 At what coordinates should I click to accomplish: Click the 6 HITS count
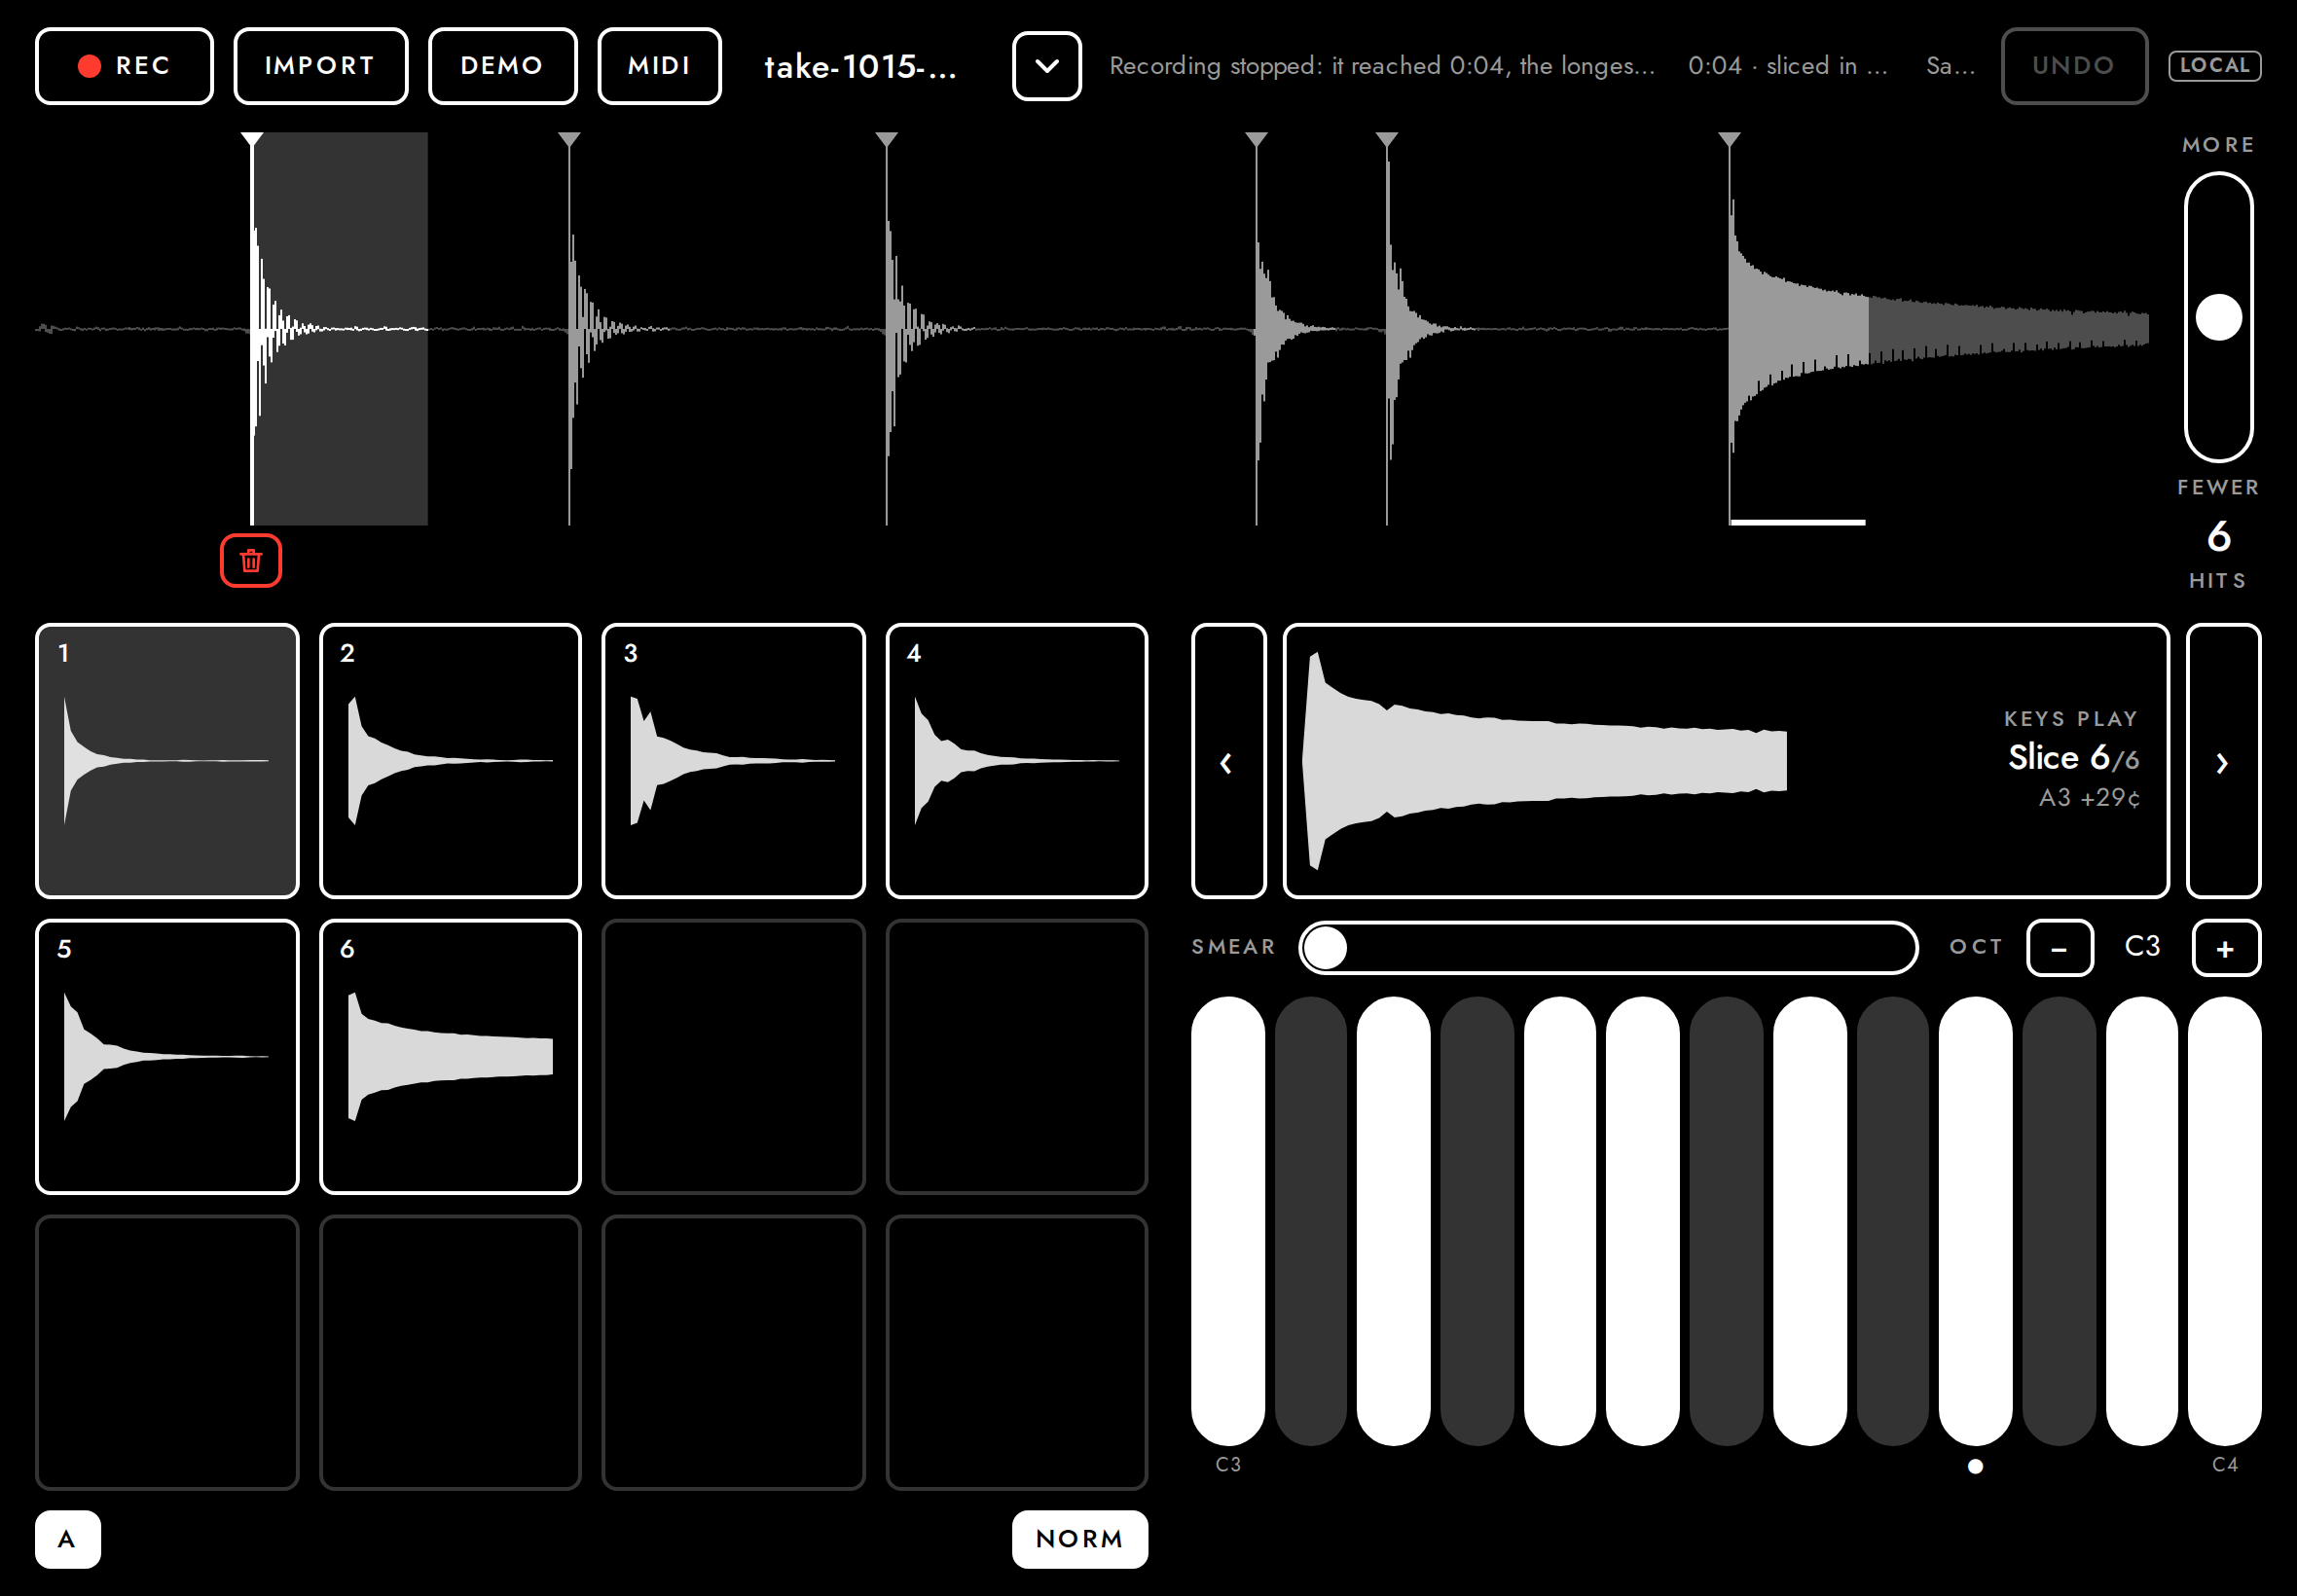click(x=2218, y=554)
